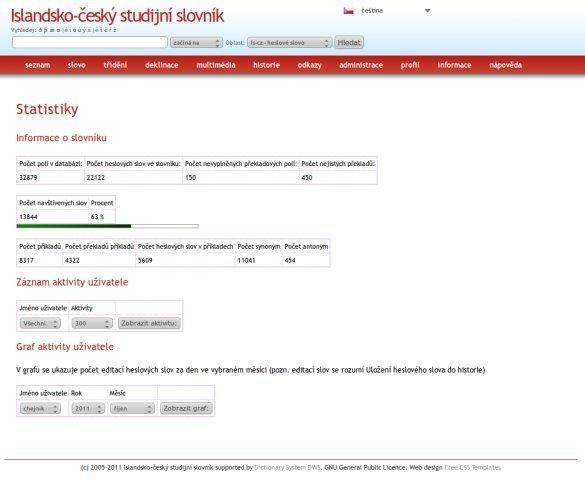Click the 'Počet synonym' column header
Viewport: 585px width, 480px height.
point(259,247)
